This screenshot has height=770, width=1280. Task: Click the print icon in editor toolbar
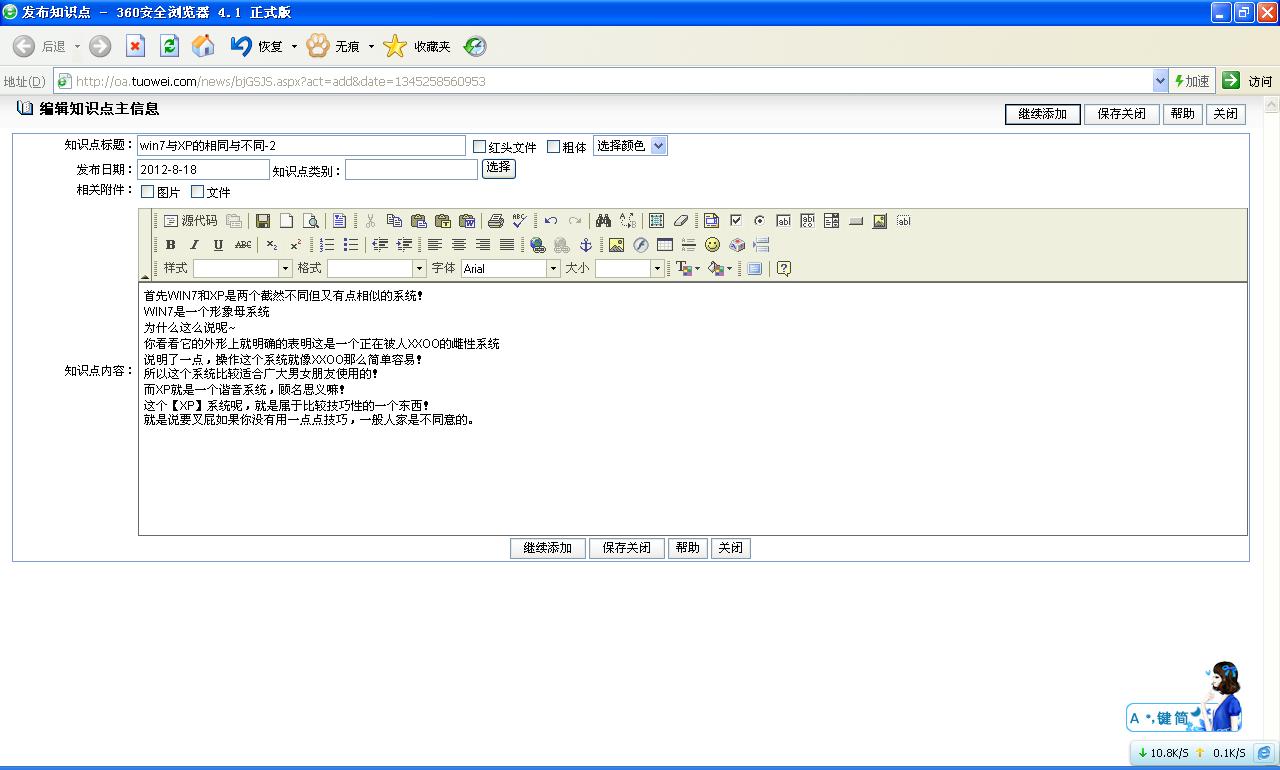click(x=495, y=221)
